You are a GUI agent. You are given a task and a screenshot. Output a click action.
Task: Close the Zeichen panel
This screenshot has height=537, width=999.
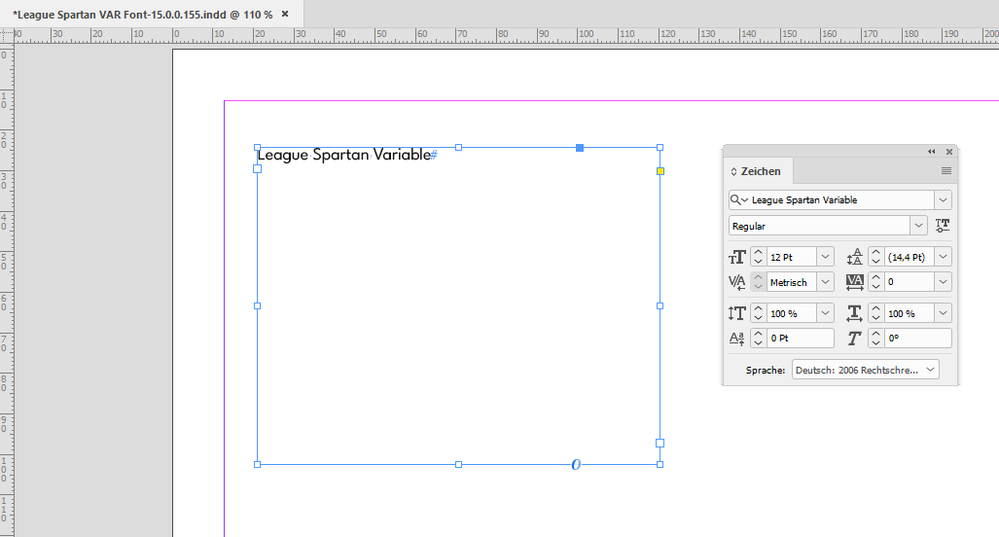tap(949, 152)
